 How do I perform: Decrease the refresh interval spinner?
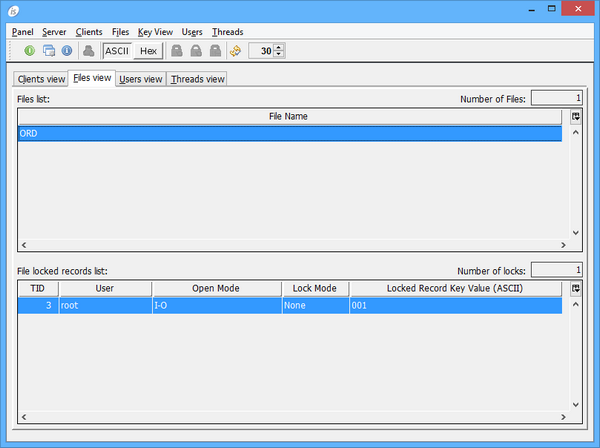(279, 54)
